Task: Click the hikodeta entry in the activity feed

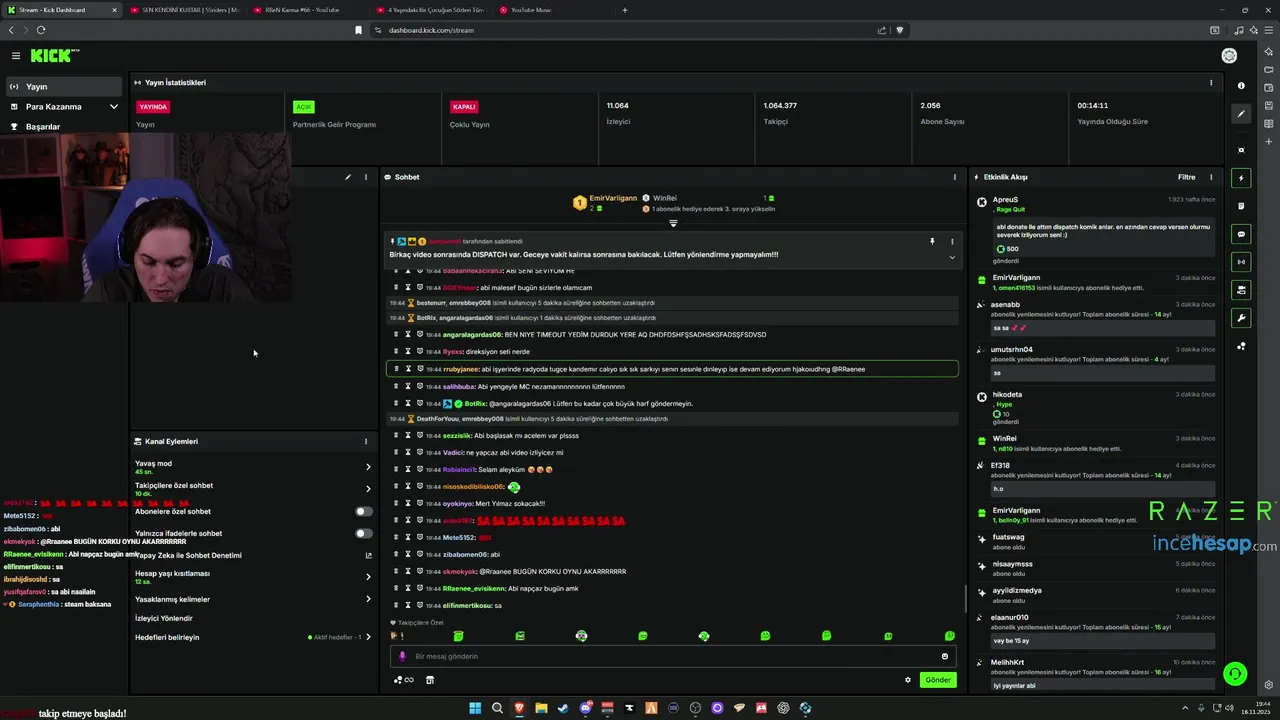Action: click(1006, 394)
